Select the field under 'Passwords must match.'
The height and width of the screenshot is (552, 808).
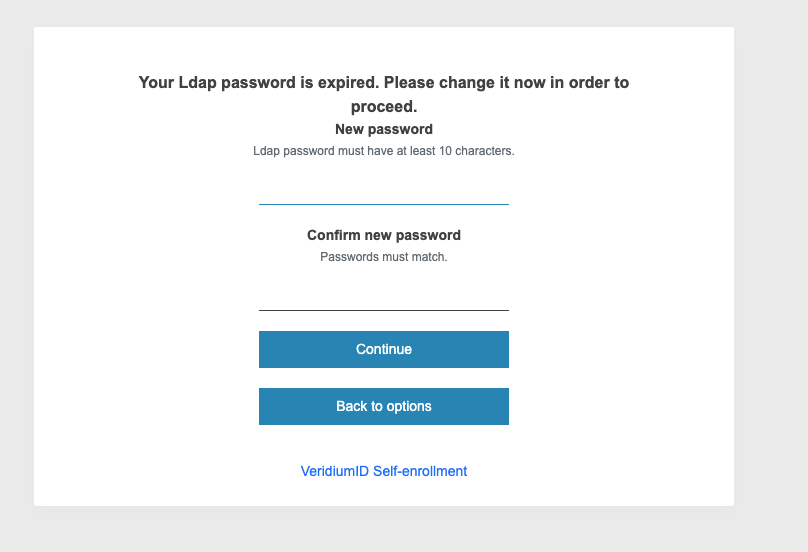pyautogui.click(x=383, y=296)
